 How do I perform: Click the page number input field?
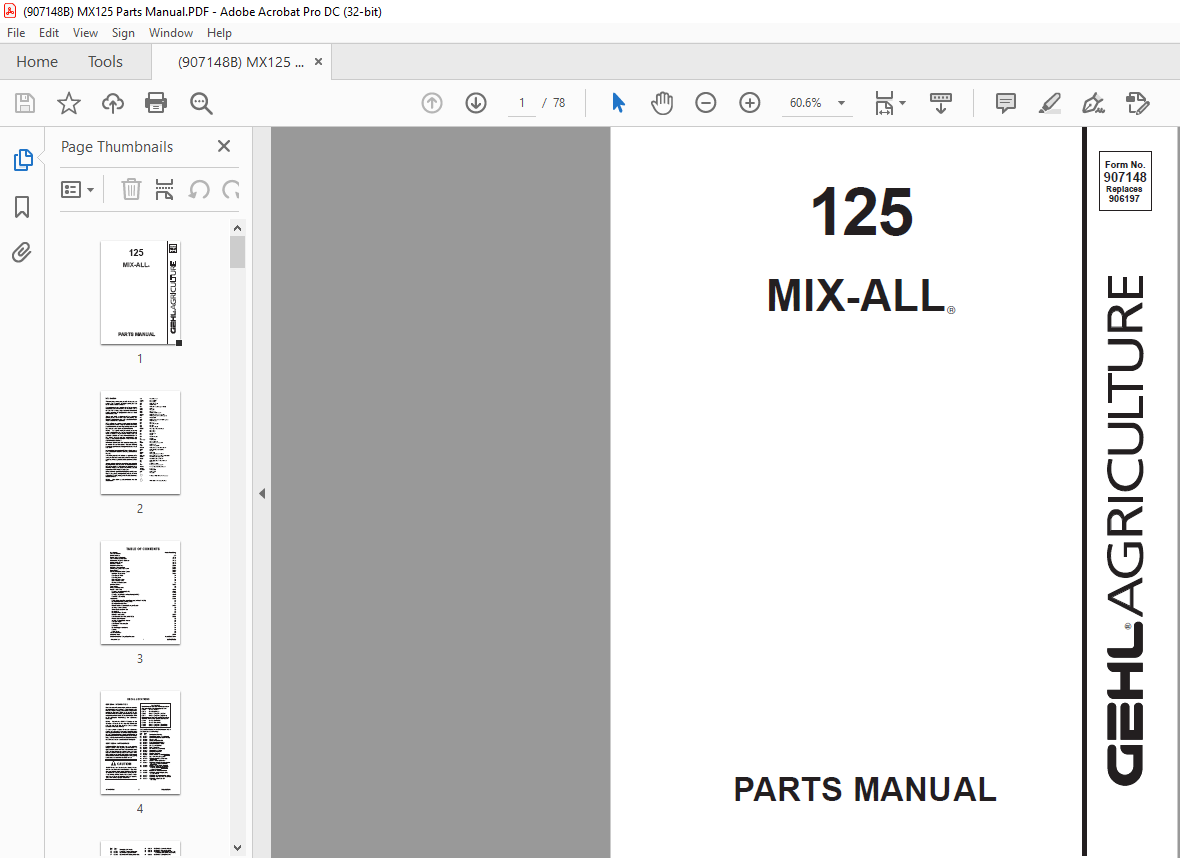click(522, 103)
